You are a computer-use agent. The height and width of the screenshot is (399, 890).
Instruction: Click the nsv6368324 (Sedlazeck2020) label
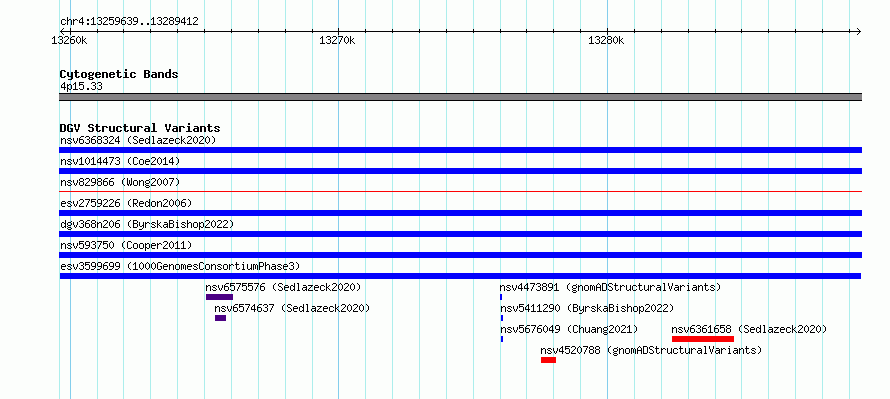[x=138, y=140]
